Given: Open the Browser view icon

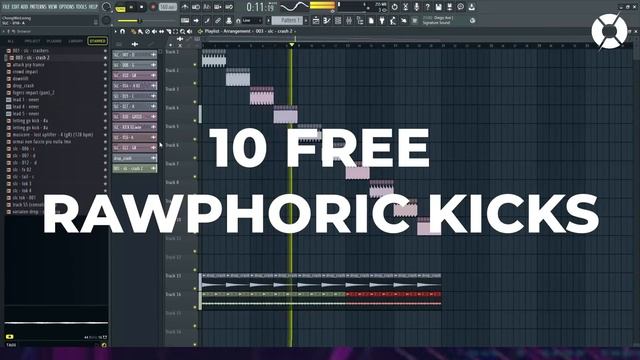Looking at the screenshot, I should (x=360, y=20).
